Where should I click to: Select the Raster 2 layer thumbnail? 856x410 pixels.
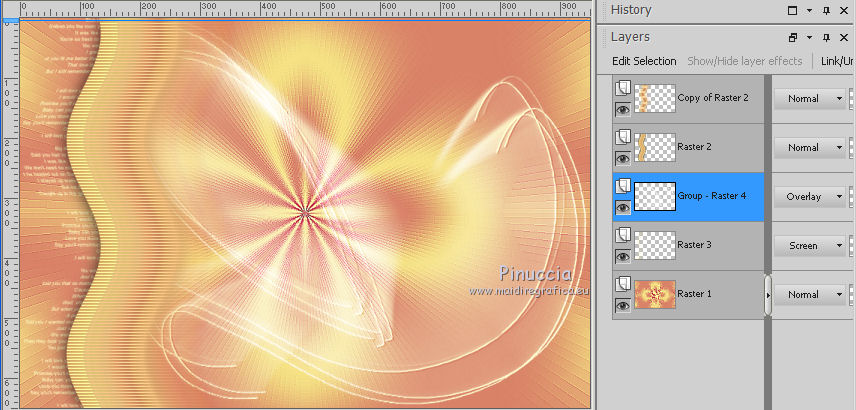coord(655,147)
